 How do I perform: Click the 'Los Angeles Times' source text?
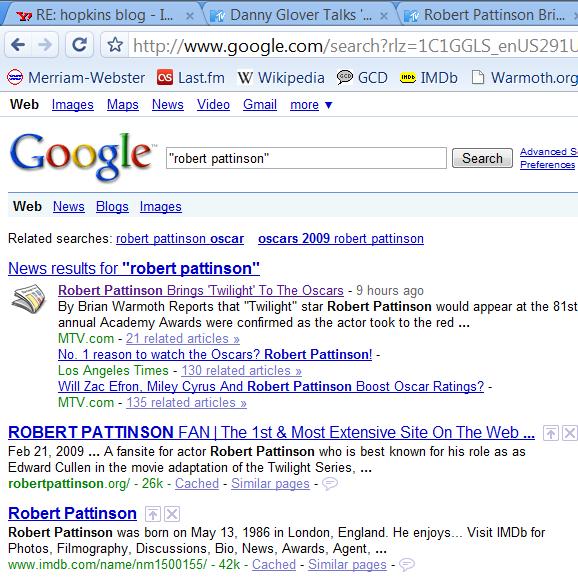pos(113,370)
